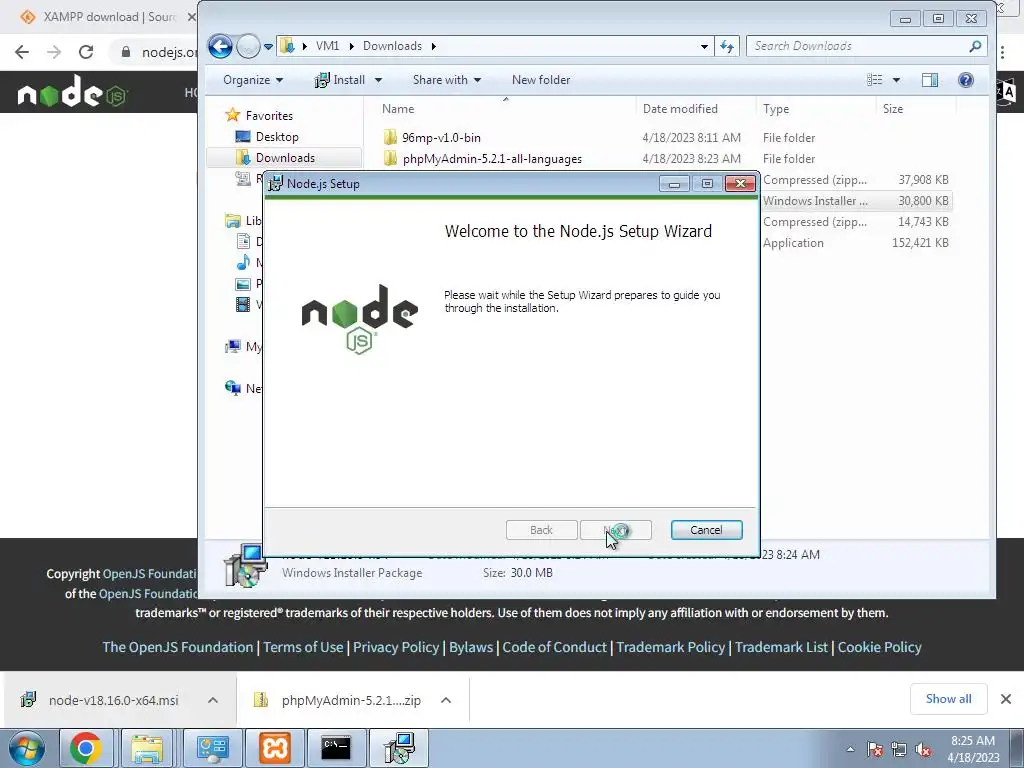Click the Windows Installer taskbar icon

[x=399, y=748]
